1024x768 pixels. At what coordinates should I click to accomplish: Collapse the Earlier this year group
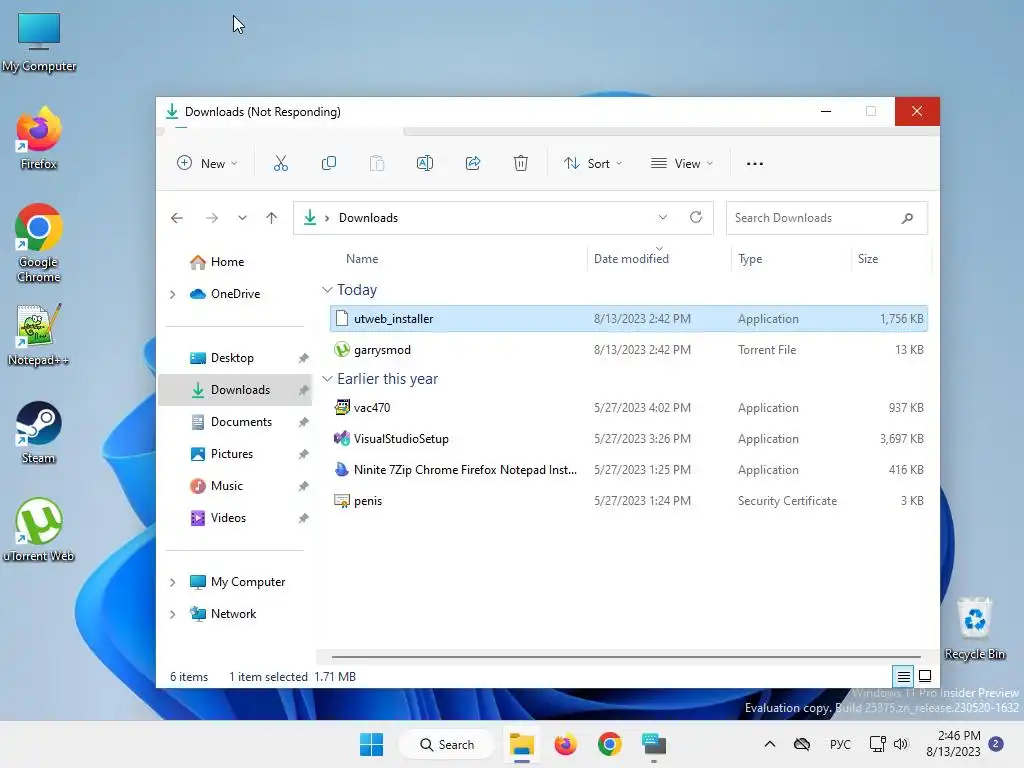(328, 379)
